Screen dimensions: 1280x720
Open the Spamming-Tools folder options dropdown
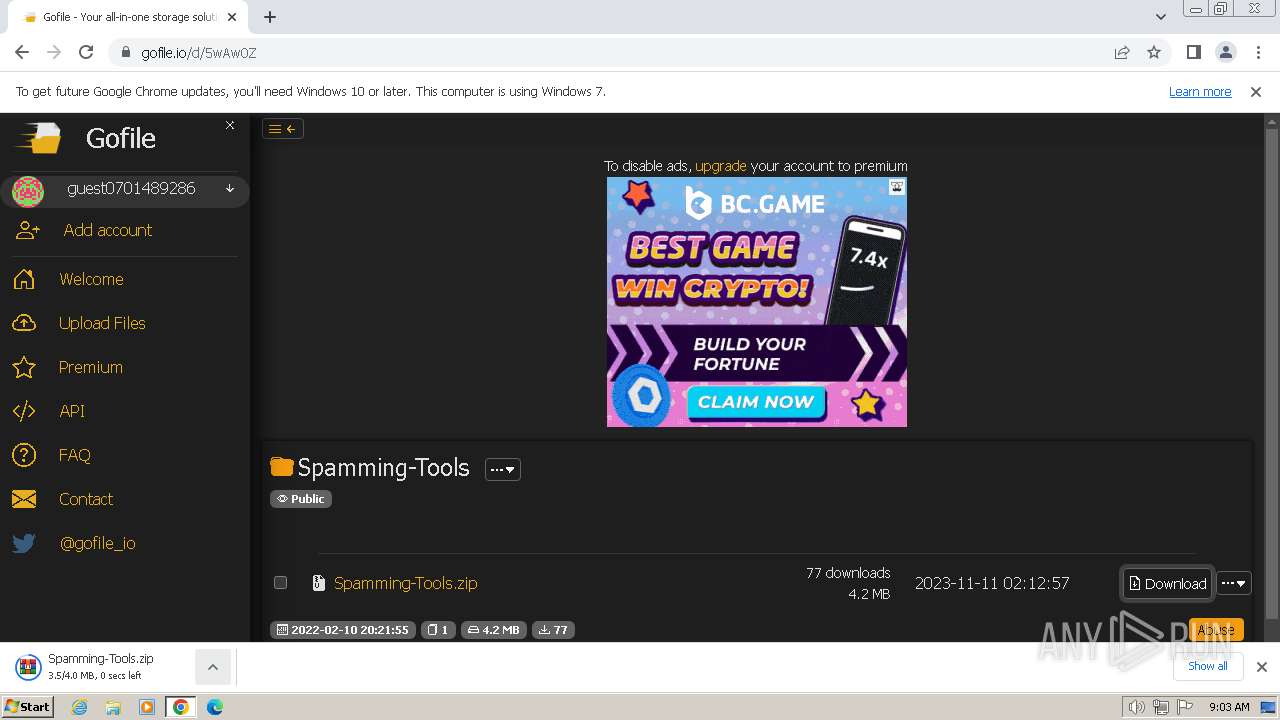pos(503,469)
